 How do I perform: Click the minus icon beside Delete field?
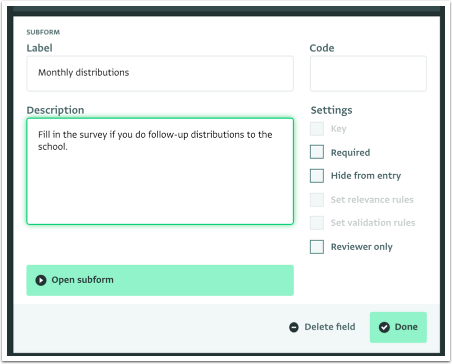click(294, 327)
